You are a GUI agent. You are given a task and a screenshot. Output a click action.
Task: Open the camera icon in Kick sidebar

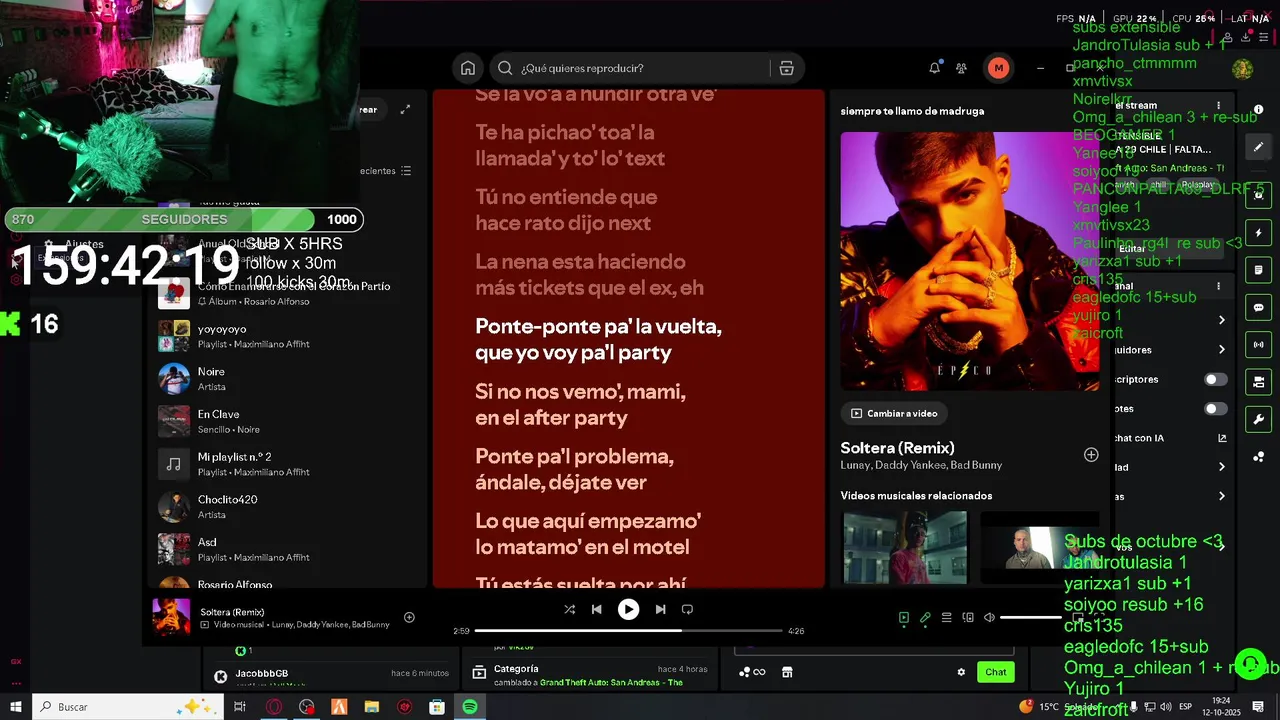pyautogui.click(x=1259, y=382)
